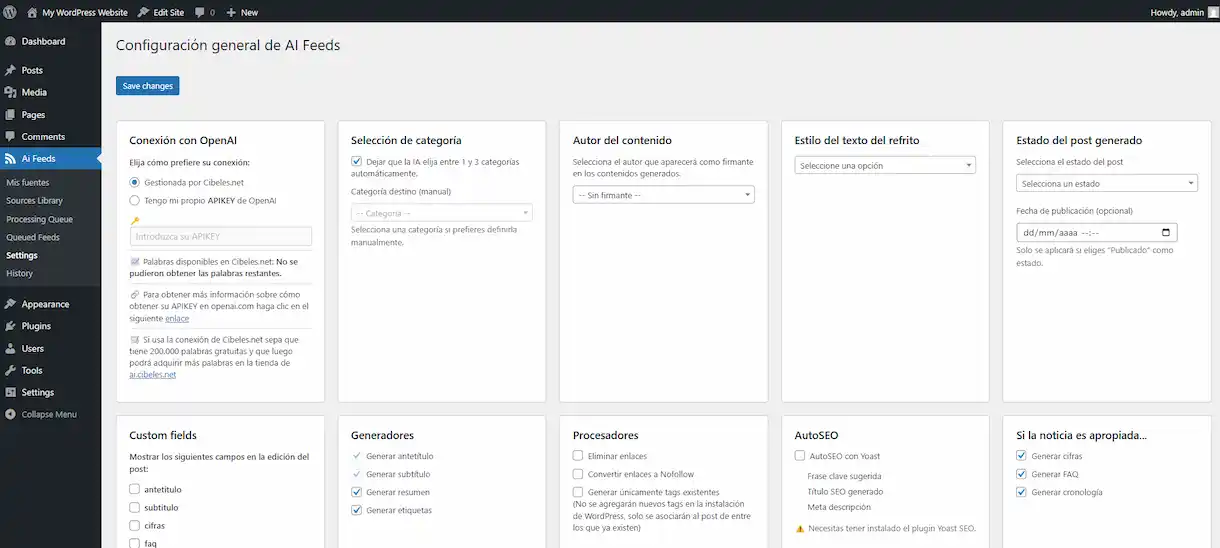
Task: Check the subtítulo custom field checkbox
Action: pyautogui.click(x=135, y=508)
